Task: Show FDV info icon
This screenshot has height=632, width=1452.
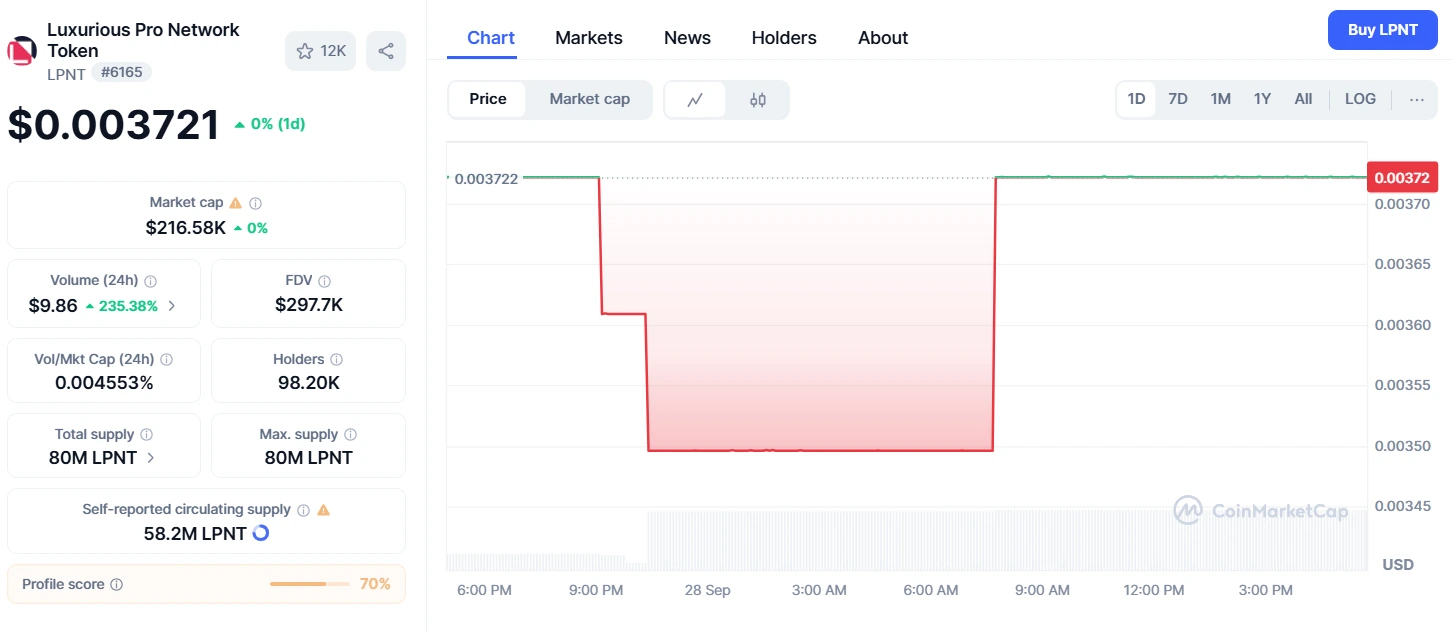Action: point(325,281)
